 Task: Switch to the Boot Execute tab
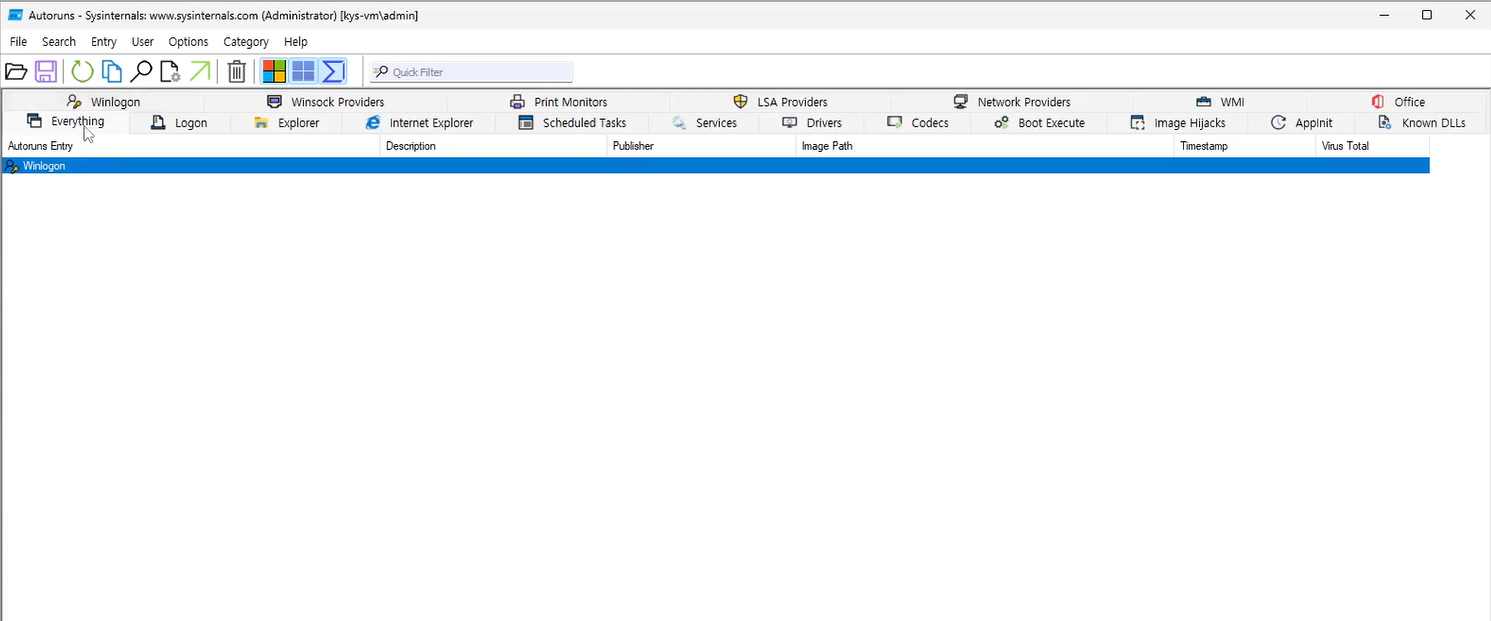pos(1039,123)
